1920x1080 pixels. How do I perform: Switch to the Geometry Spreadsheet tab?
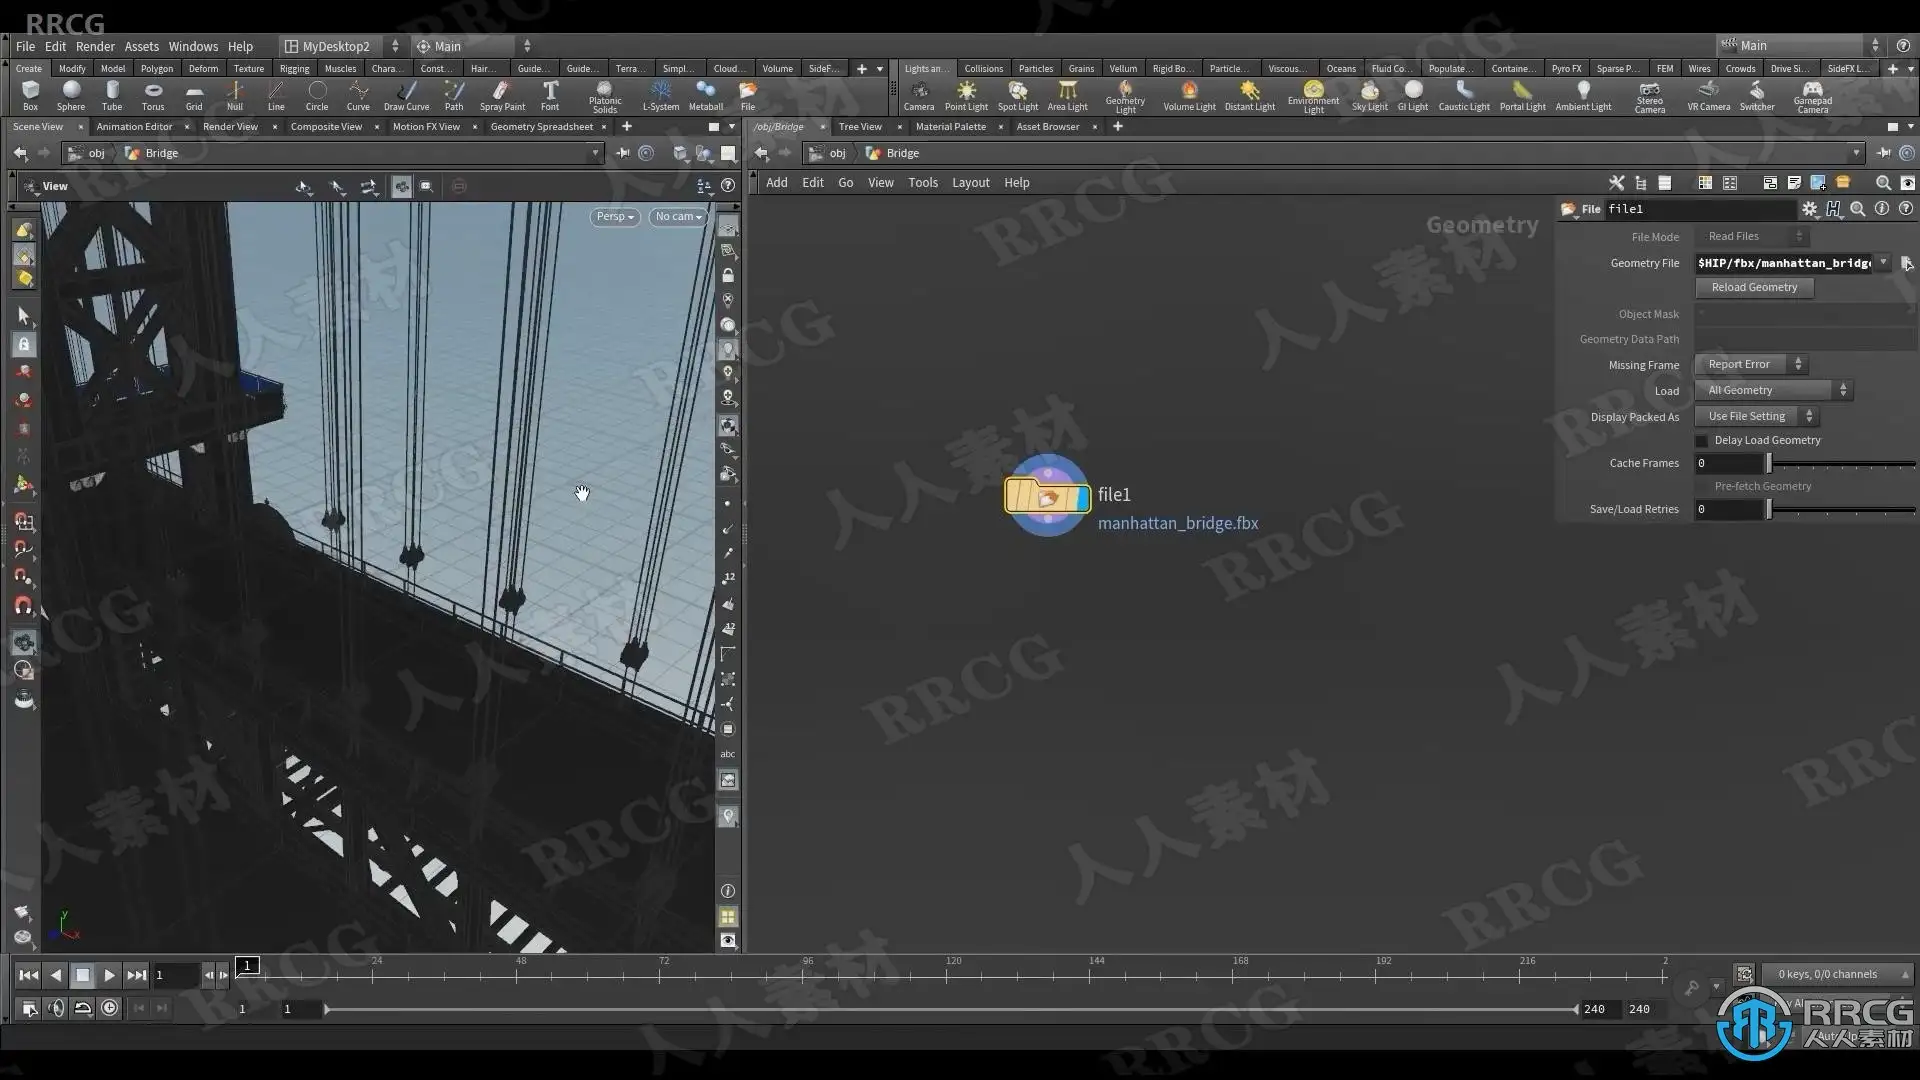541,127
